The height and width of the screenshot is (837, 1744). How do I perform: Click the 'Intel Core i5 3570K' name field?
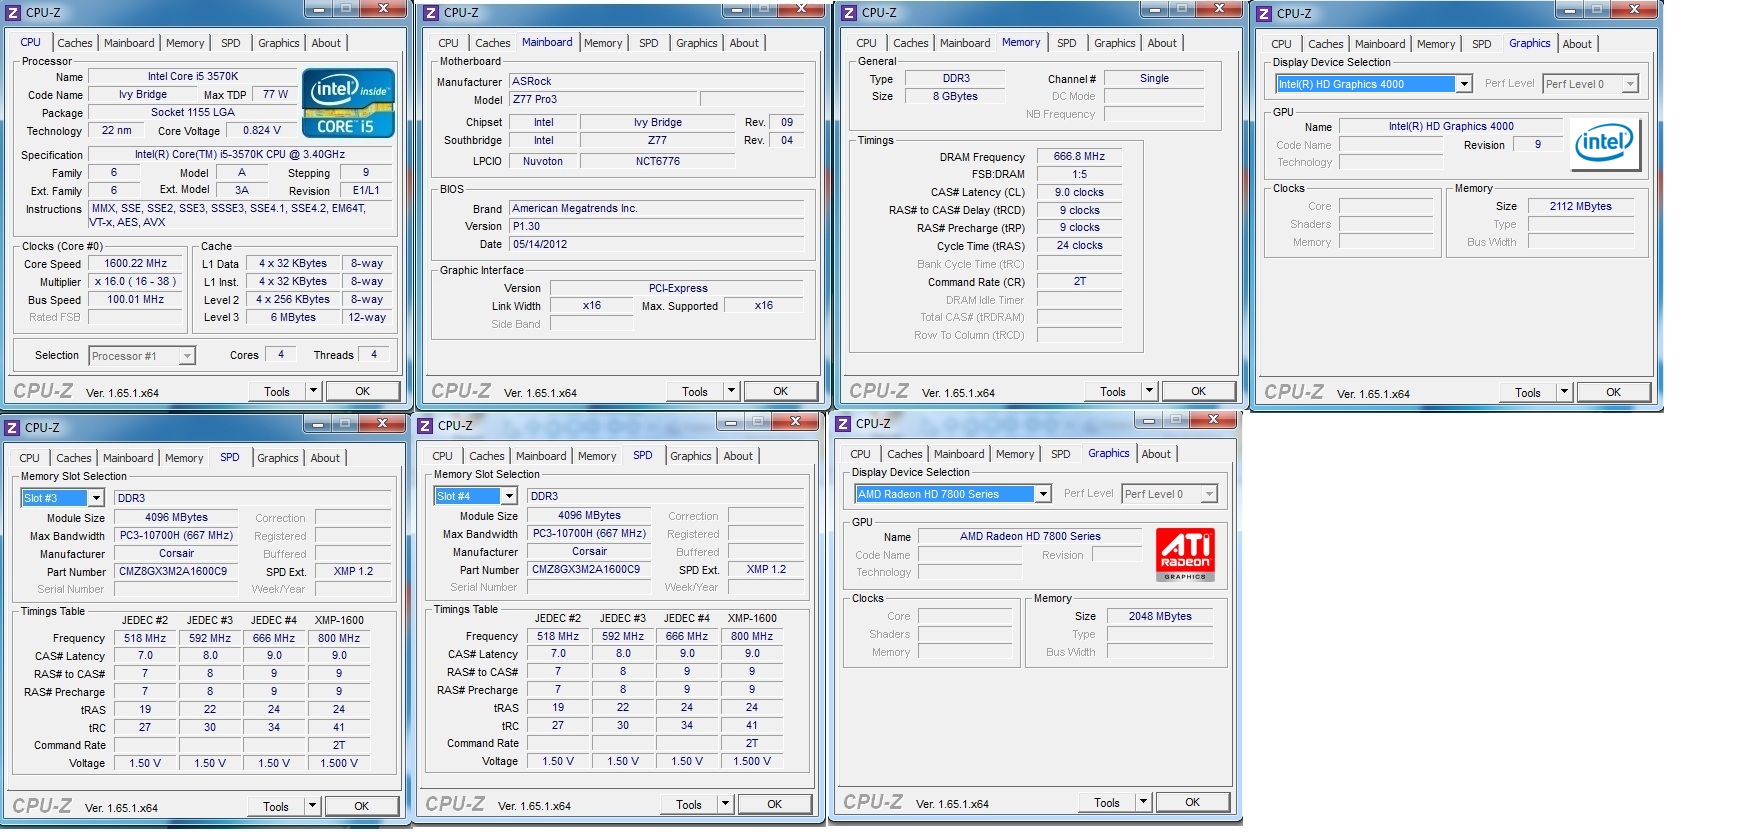[193, 76]
